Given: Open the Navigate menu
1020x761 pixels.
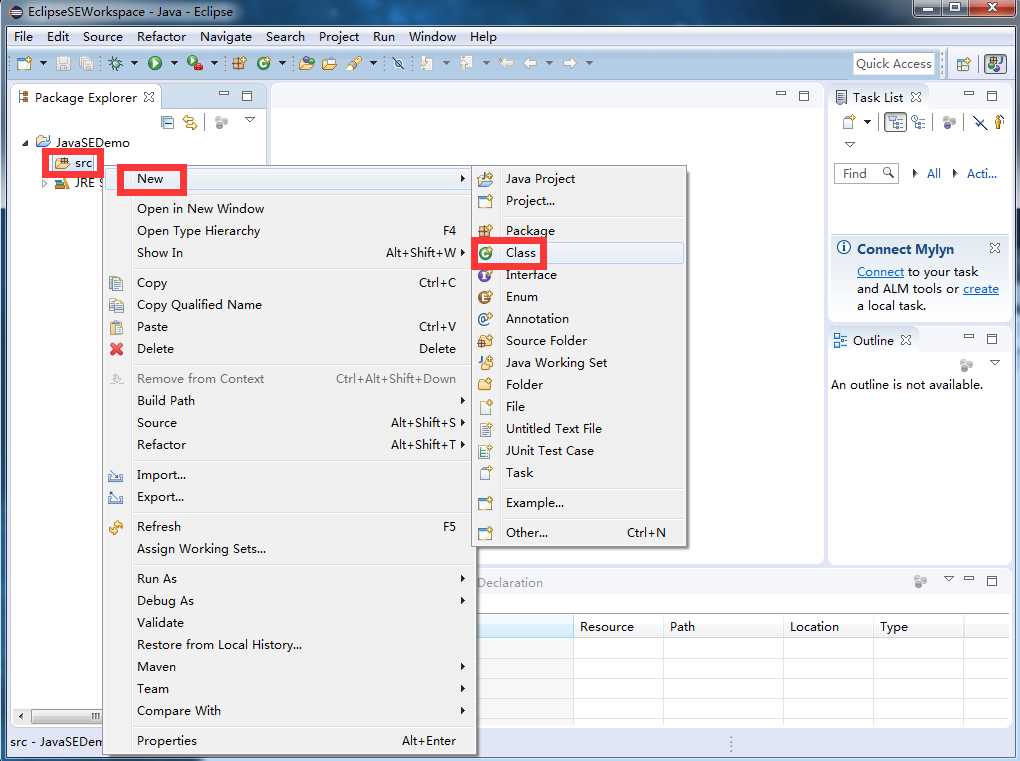Looking at the screenshot, I should coord(226,37).
